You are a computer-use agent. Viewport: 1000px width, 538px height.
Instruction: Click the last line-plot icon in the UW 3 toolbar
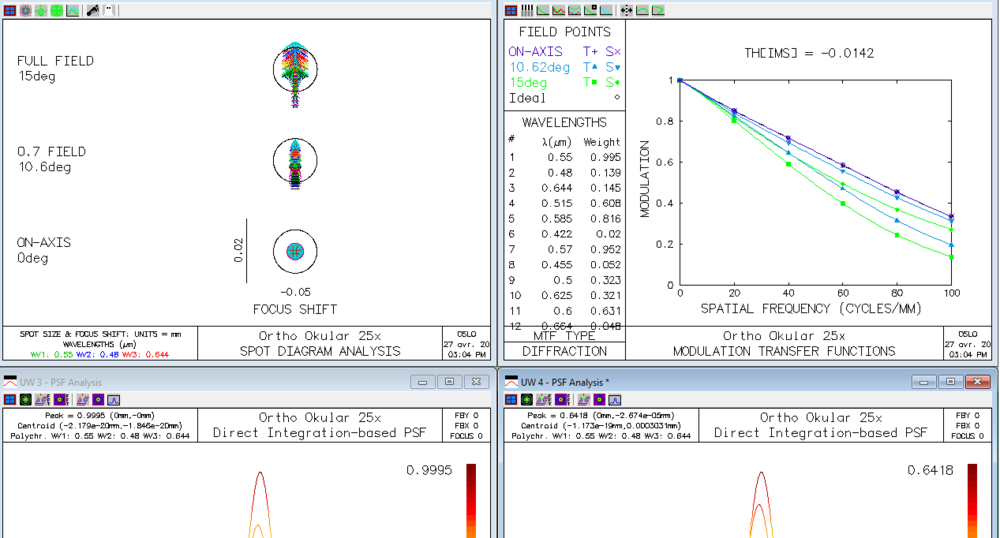114,400
